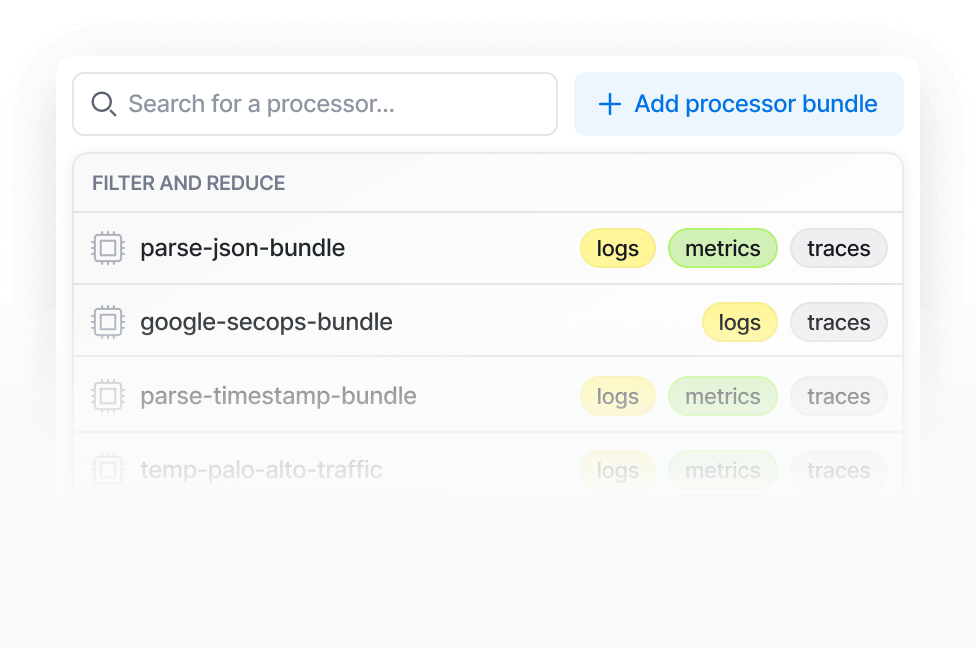The height and width of the screenshot is (660, 976).
Task: Focus the Search for a processor field
Action: (330, 104)
